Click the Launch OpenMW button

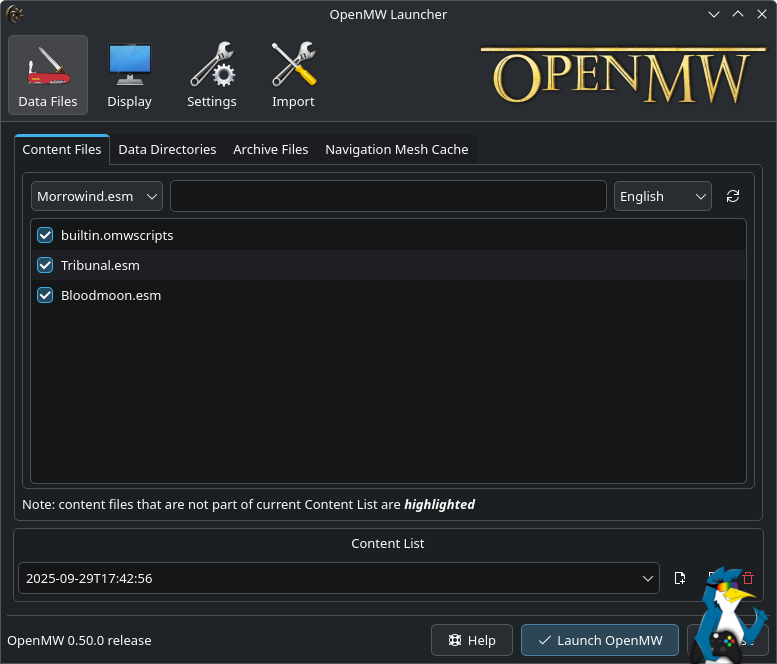(x=599, y=640)
